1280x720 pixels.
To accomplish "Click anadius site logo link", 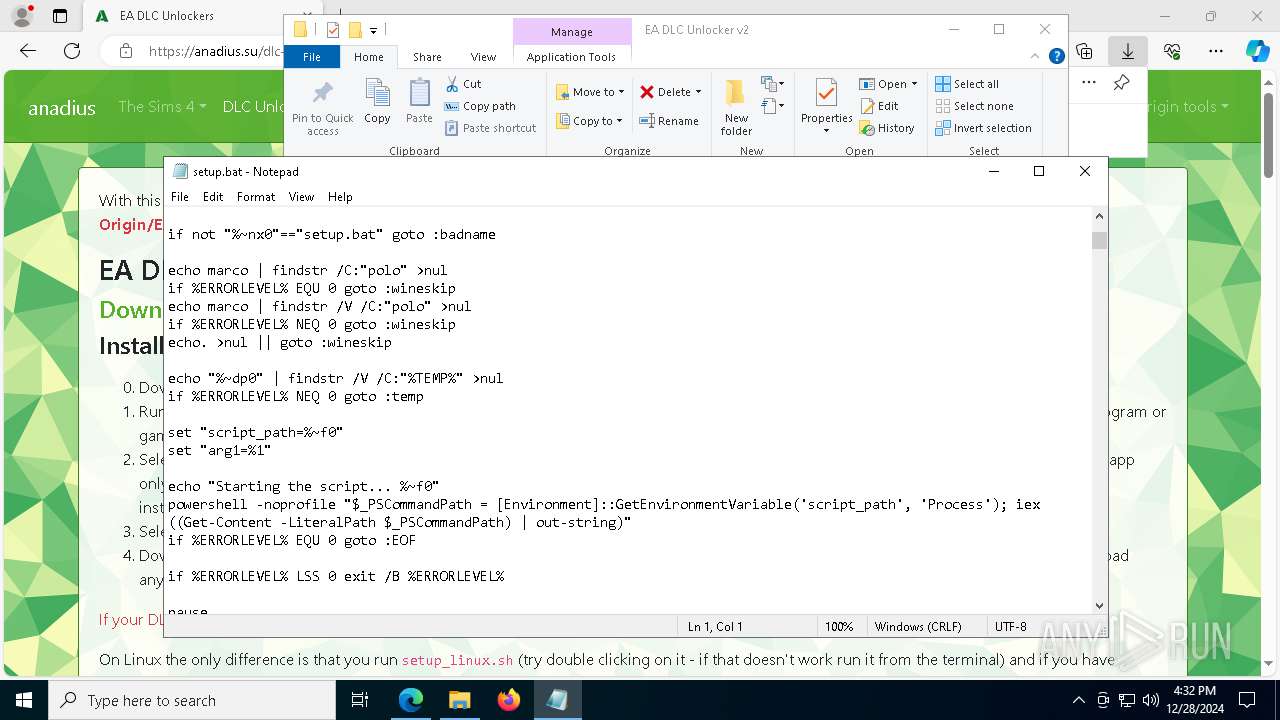I will [x=62, y=108].
